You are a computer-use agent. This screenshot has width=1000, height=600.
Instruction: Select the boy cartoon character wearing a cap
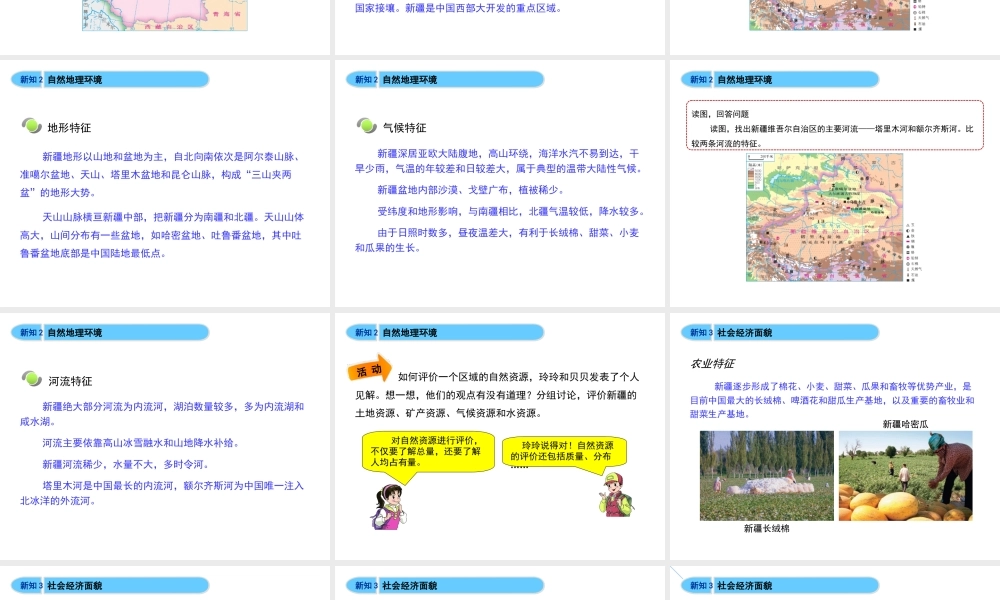coord(615,494)
